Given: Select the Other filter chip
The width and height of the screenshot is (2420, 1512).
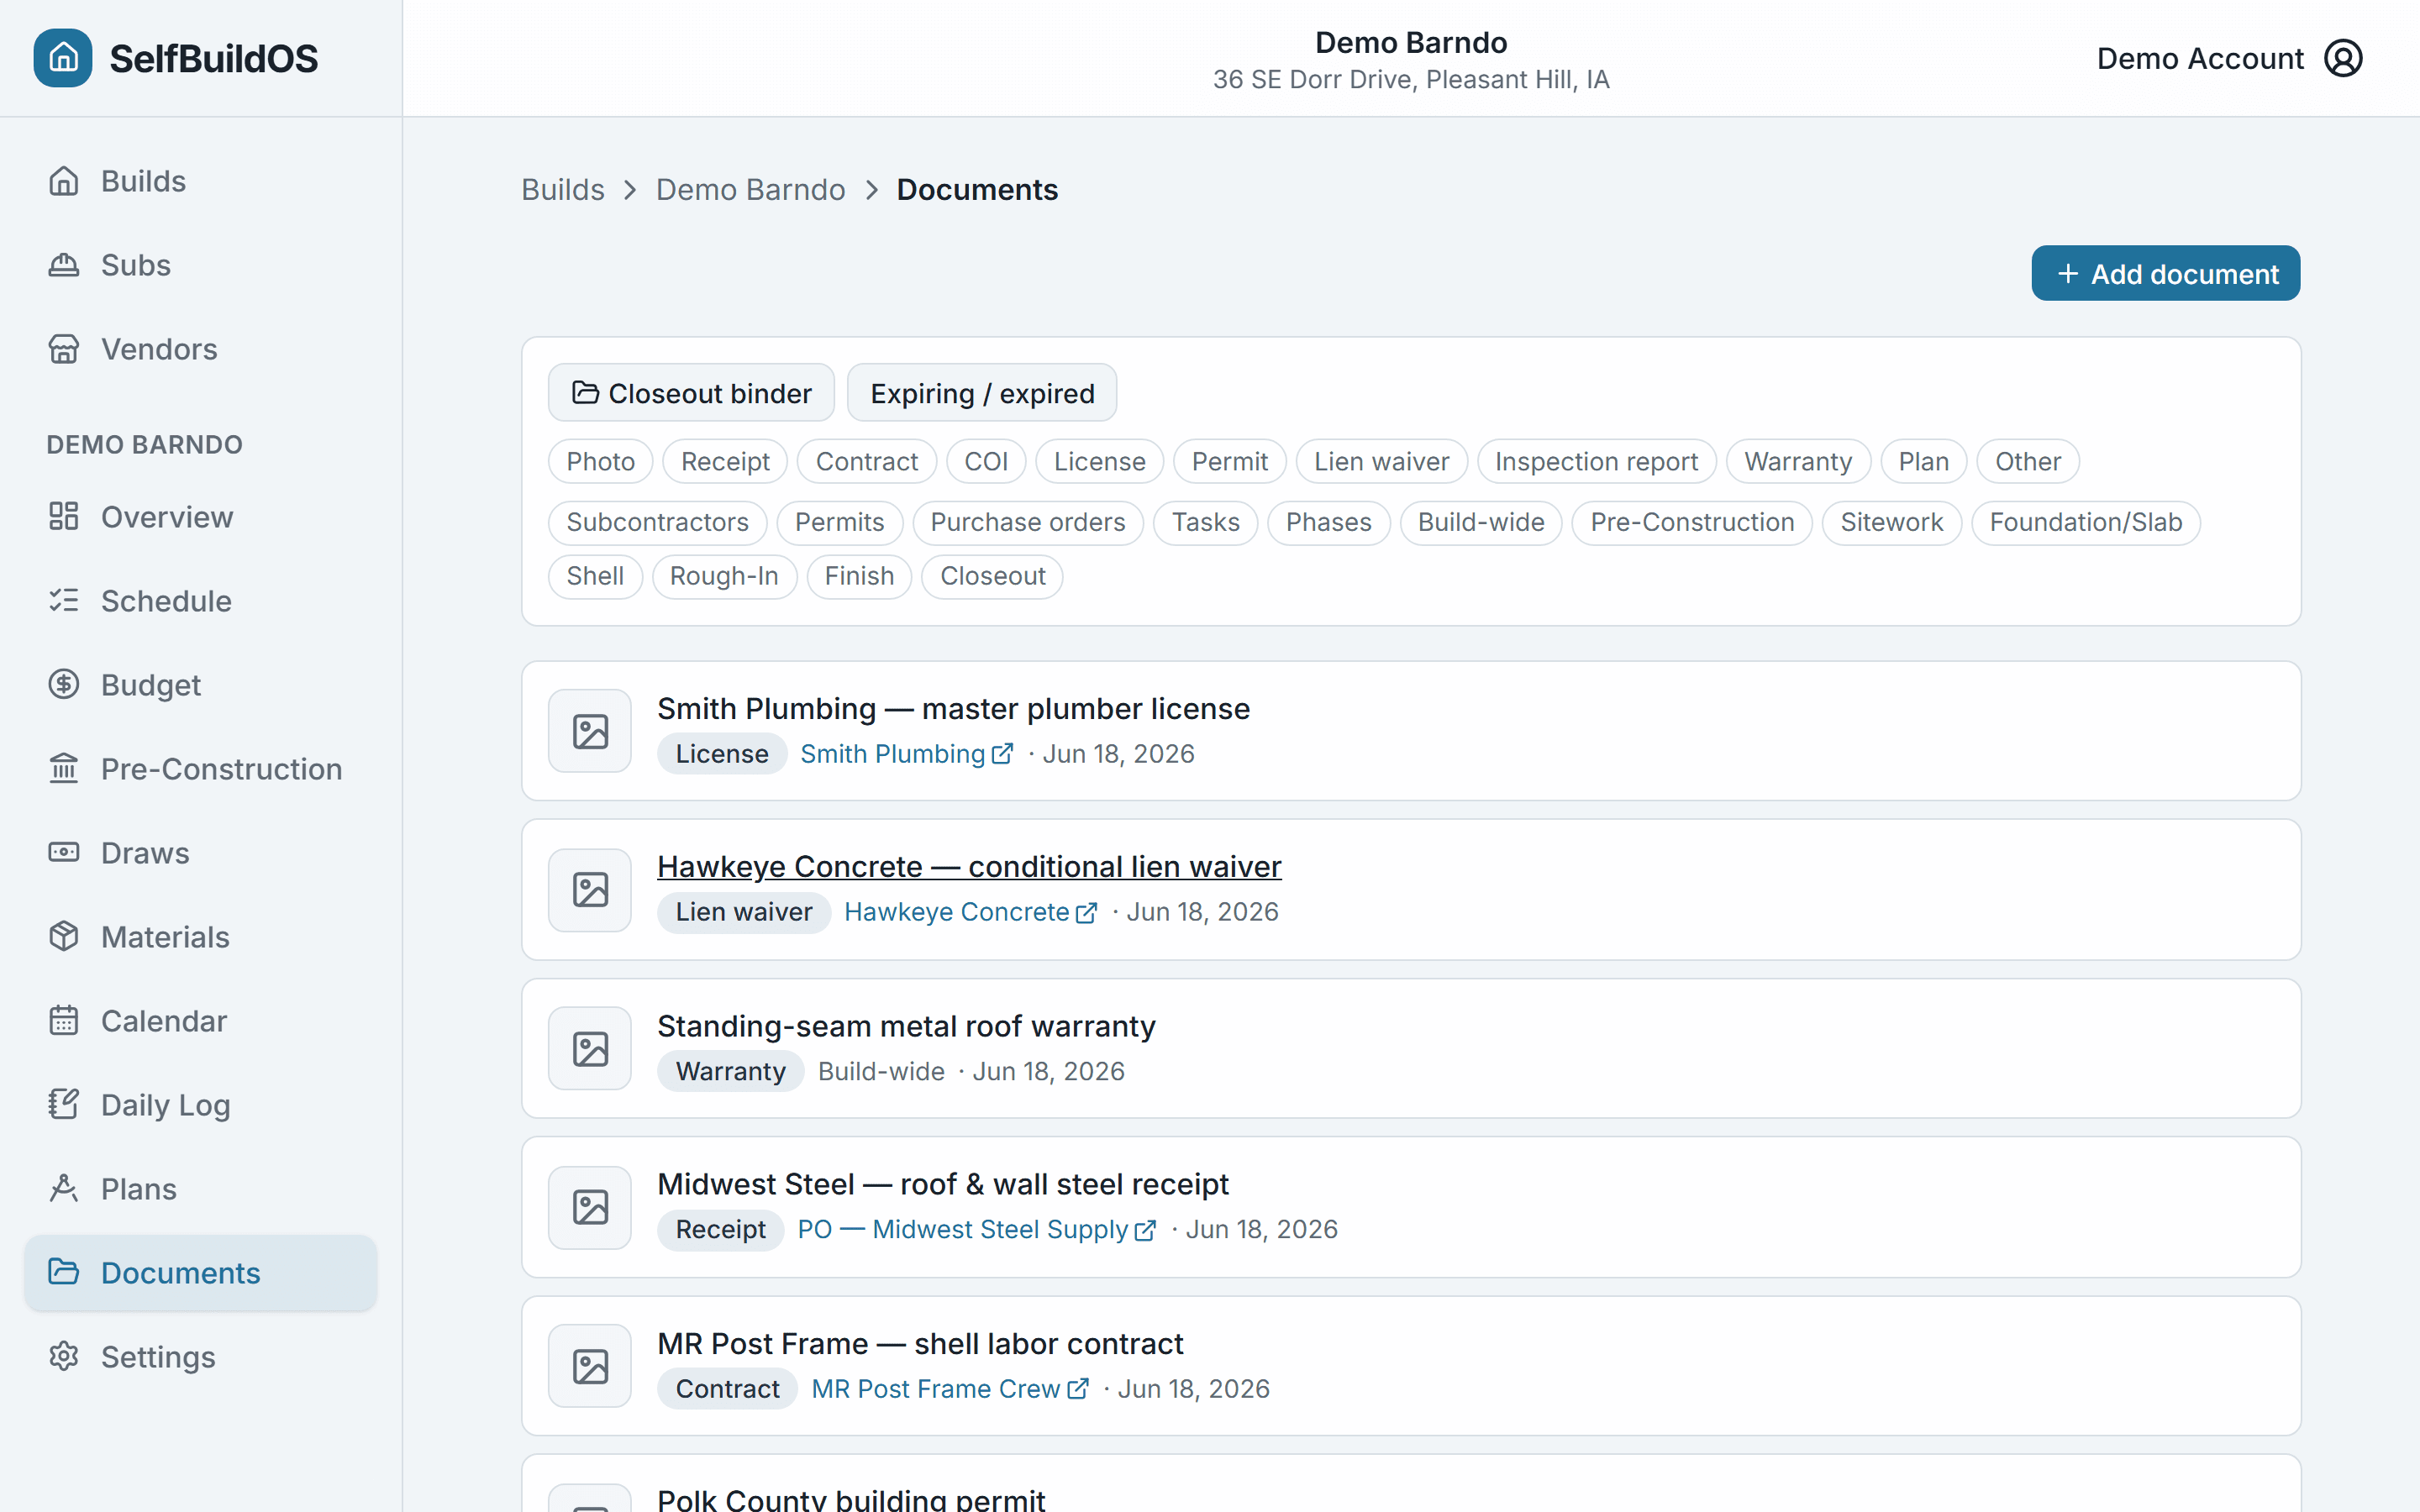Looking at the screenshot, I should point(2028,461).
